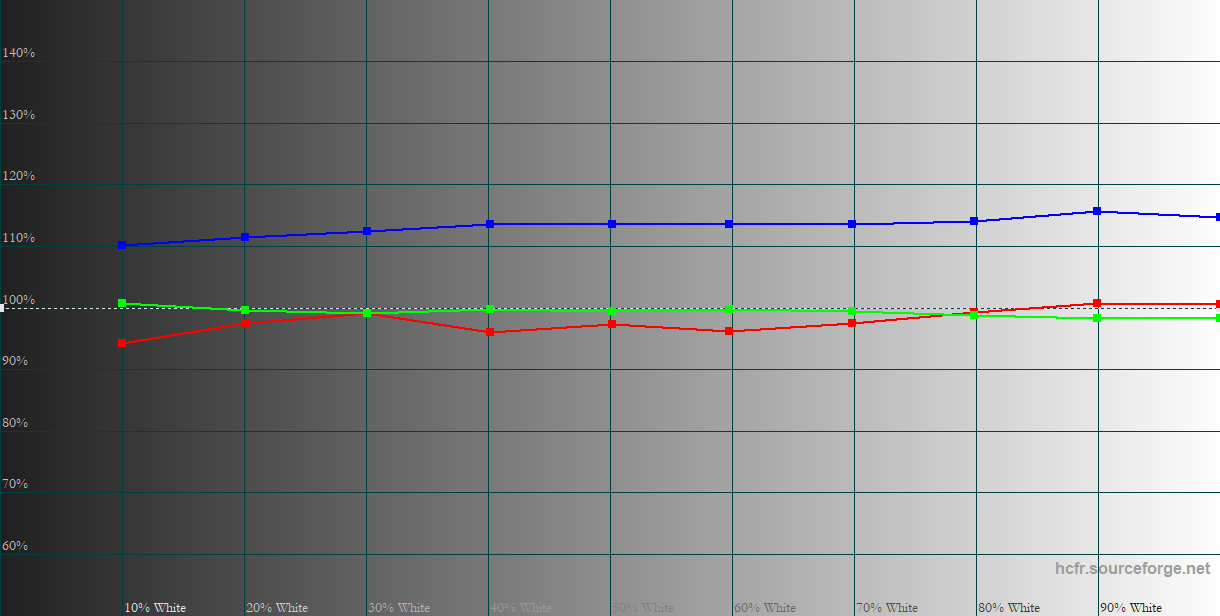The height and width of the screenshot is (616, 1220).
Task: Pick the green point at 70% White
Action: click(x=852, y=311)
